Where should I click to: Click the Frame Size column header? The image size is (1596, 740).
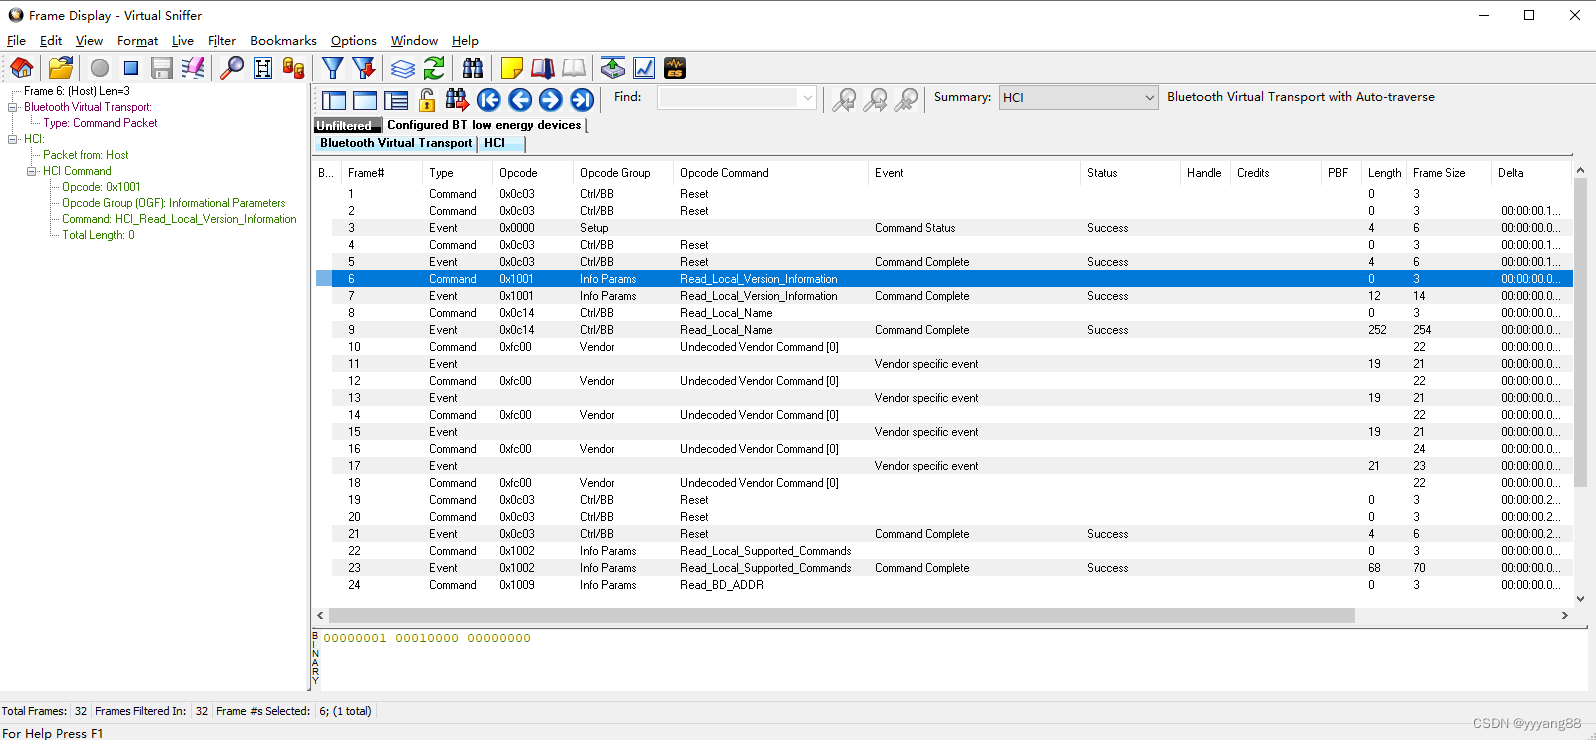tap(1449, 173)
